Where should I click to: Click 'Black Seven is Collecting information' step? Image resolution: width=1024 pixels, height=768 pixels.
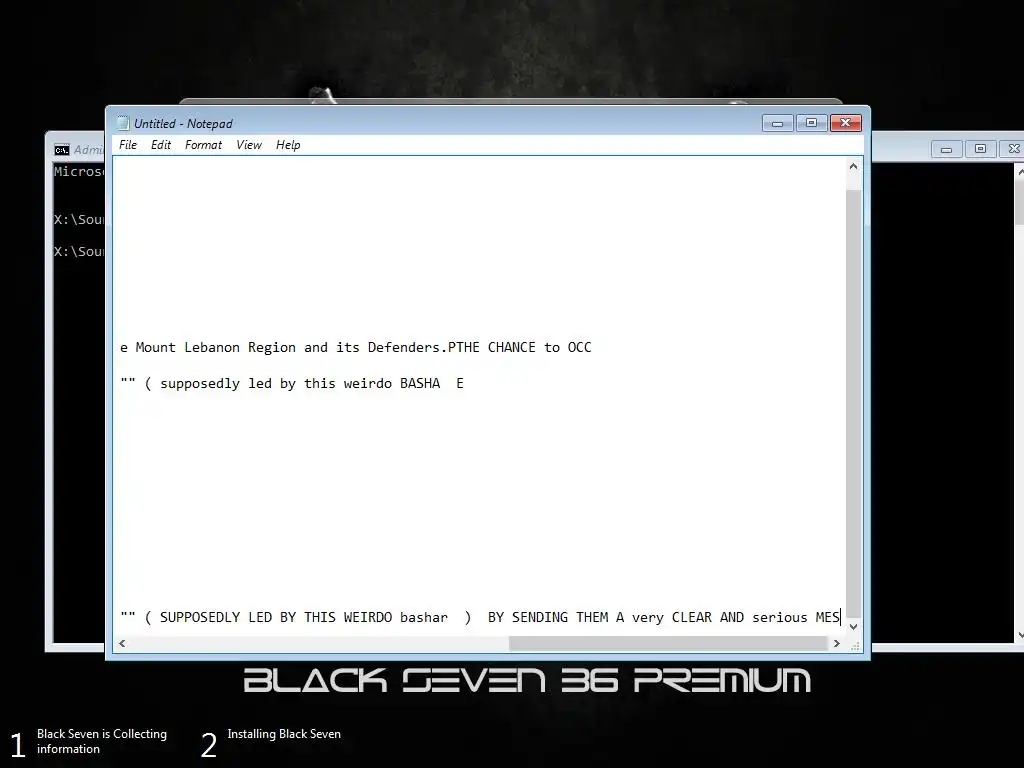coord(102,741)
